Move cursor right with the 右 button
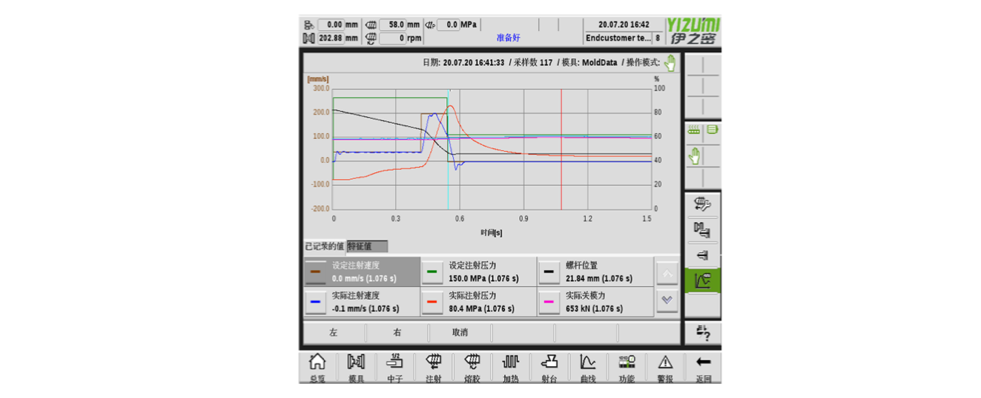 pyautogui.click(x=397, y=333)
